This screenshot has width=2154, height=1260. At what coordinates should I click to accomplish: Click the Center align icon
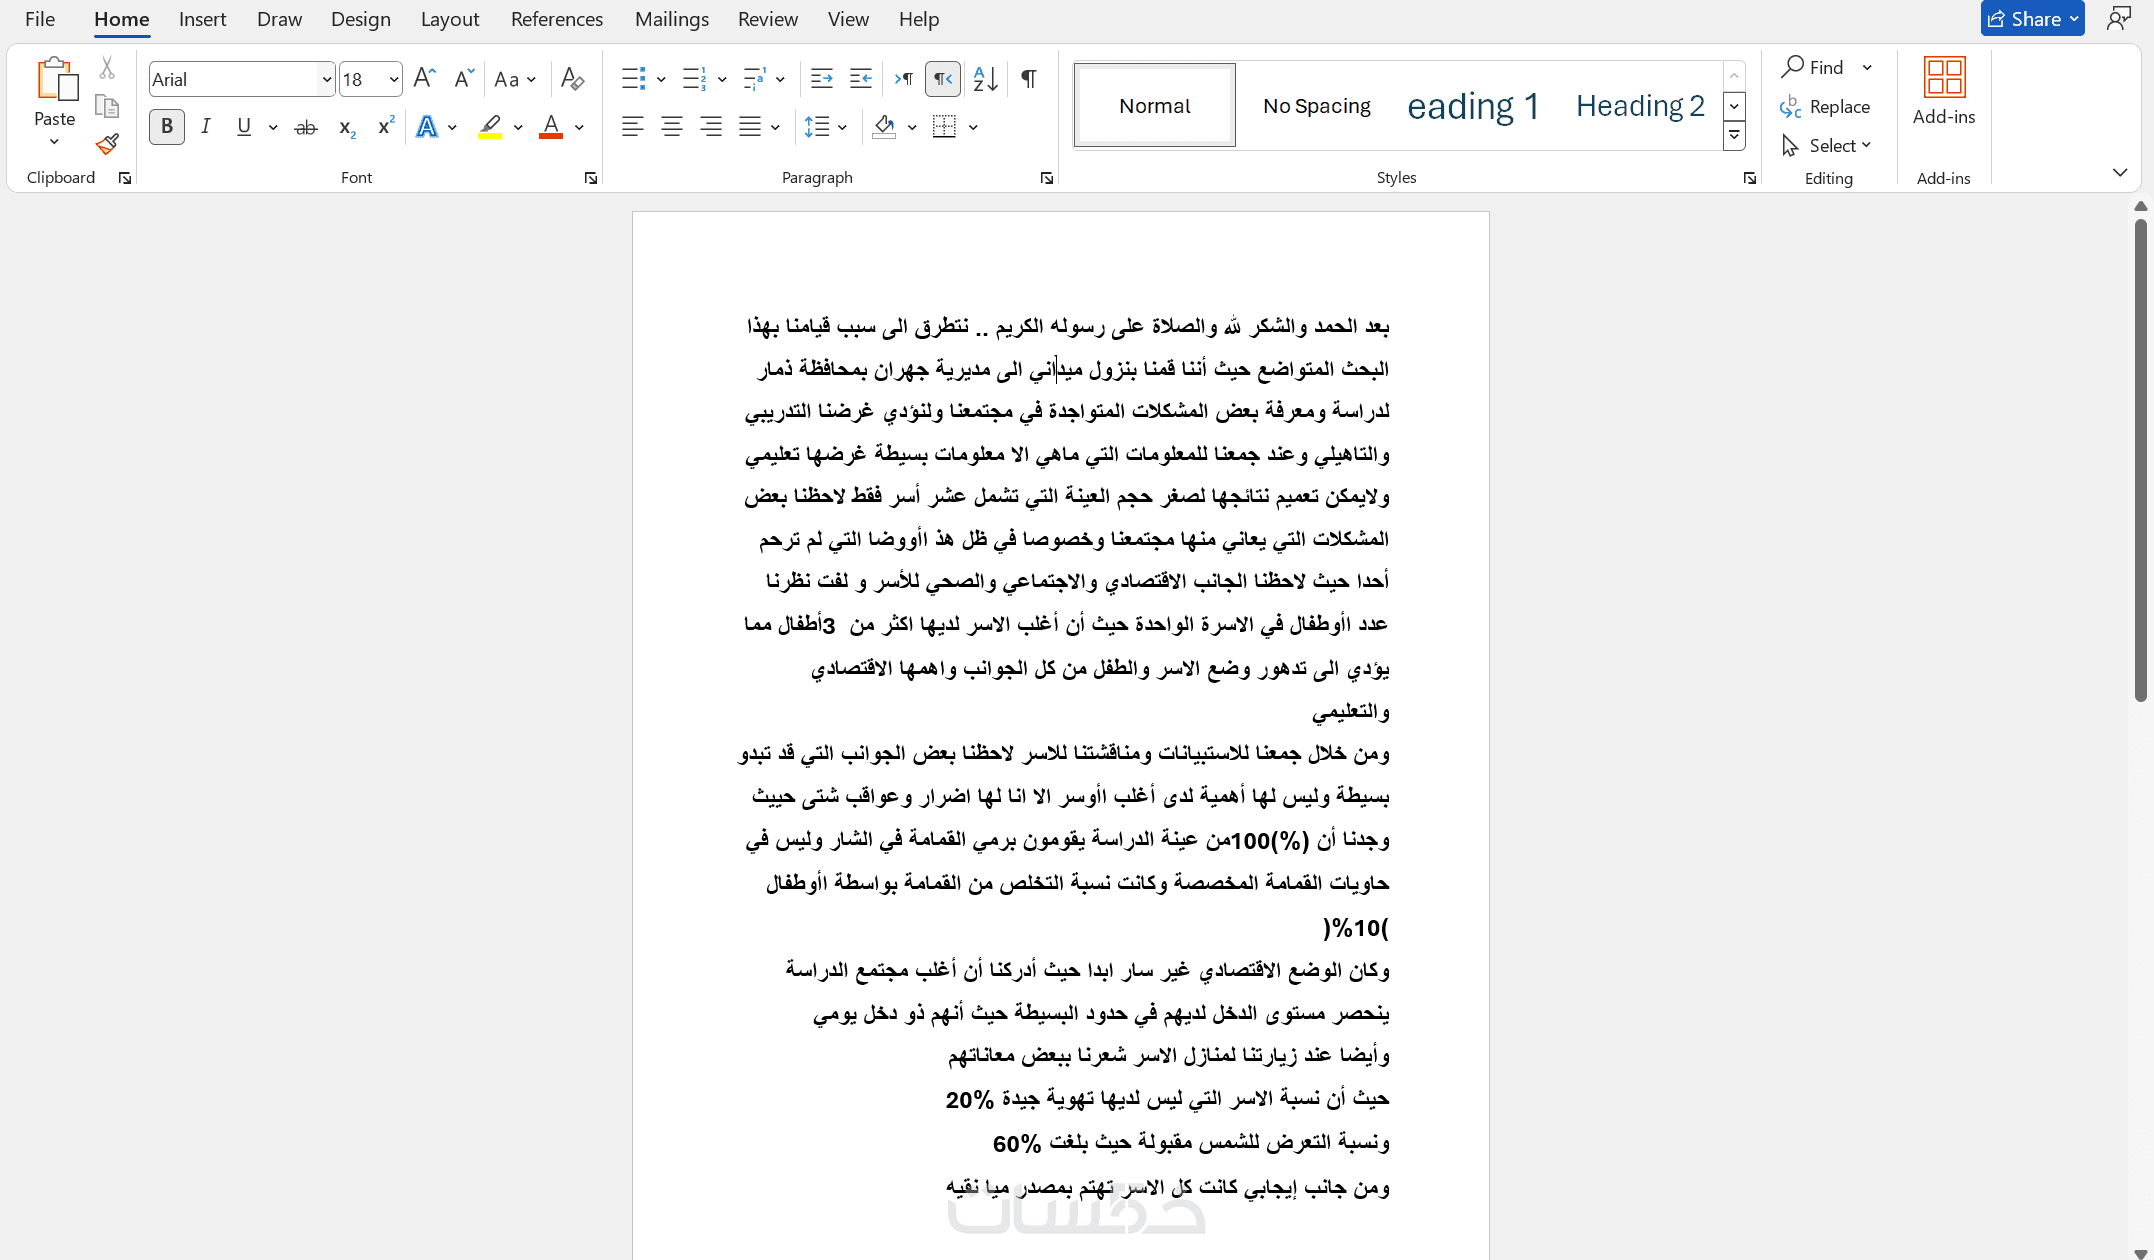pos(671,127)
